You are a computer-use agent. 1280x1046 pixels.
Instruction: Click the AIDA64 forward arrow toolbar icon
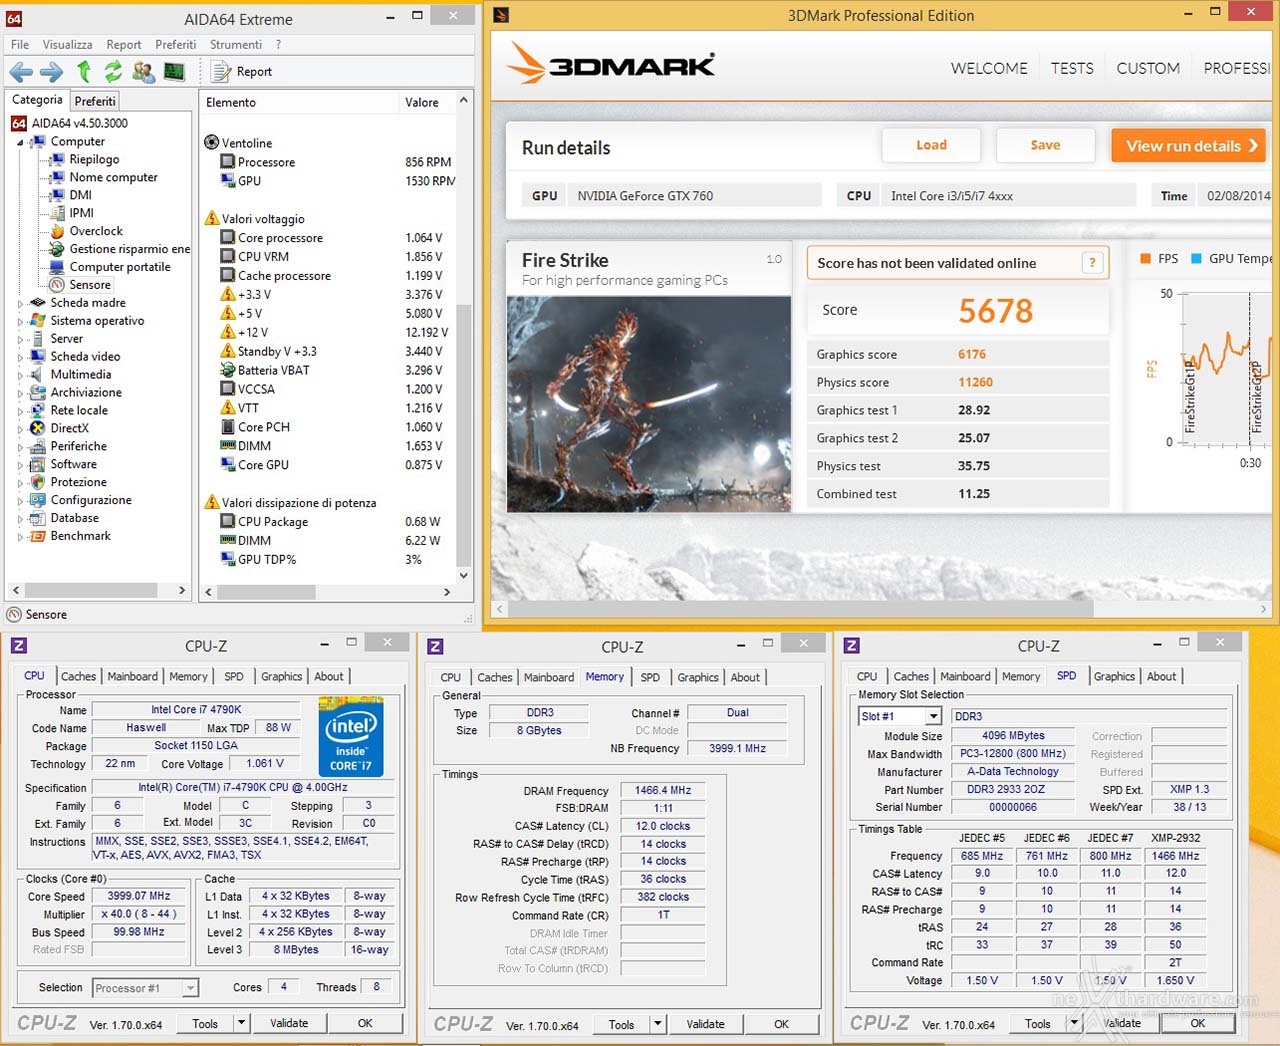(x=52, y=72)
